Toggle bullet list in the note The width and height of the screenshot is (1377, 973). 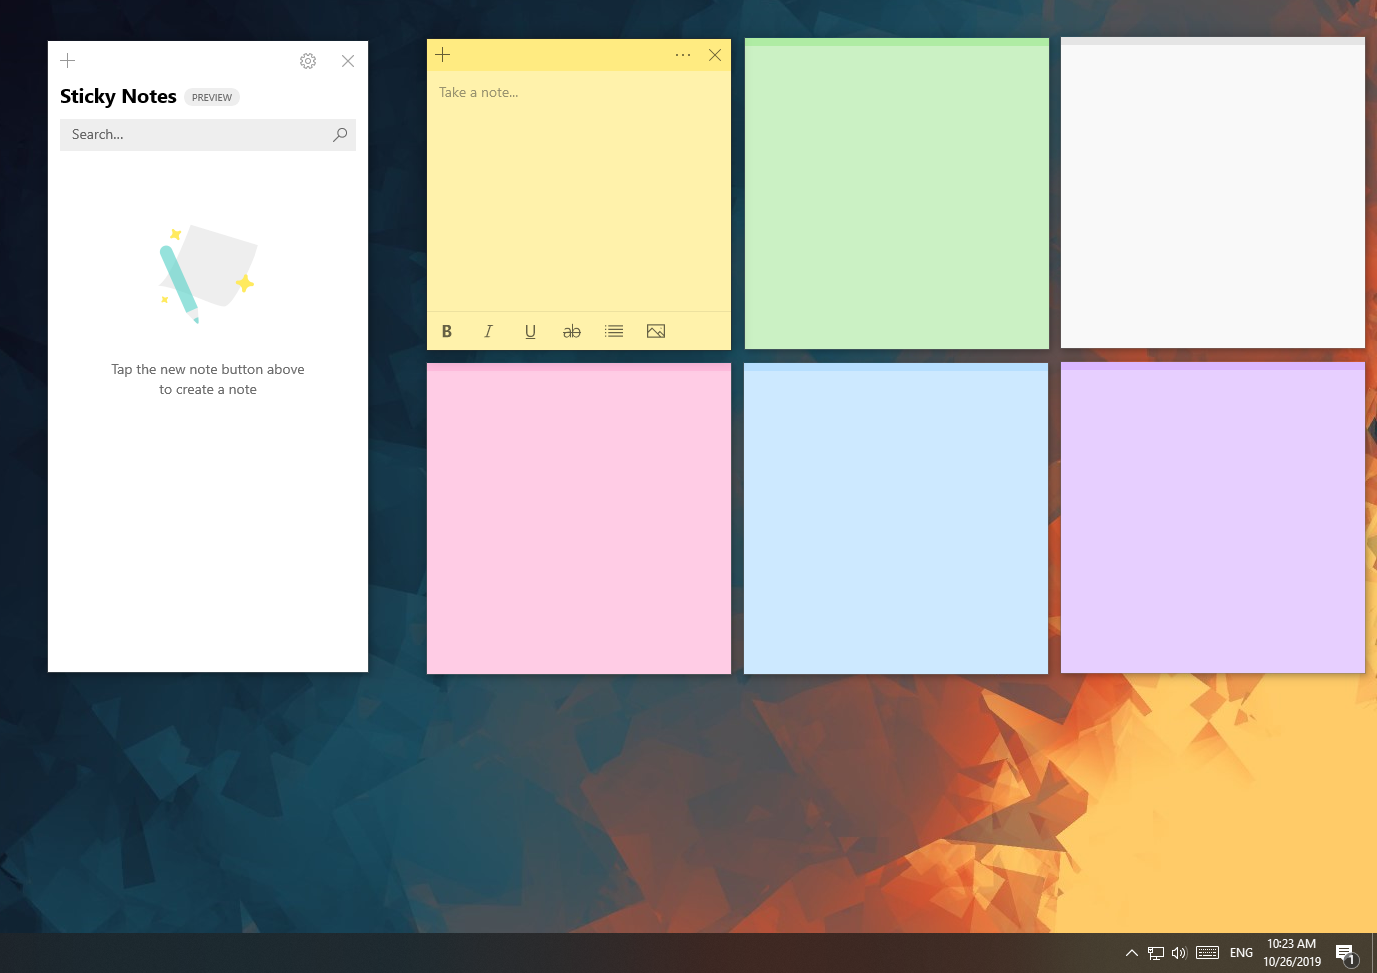click(614, 332)
